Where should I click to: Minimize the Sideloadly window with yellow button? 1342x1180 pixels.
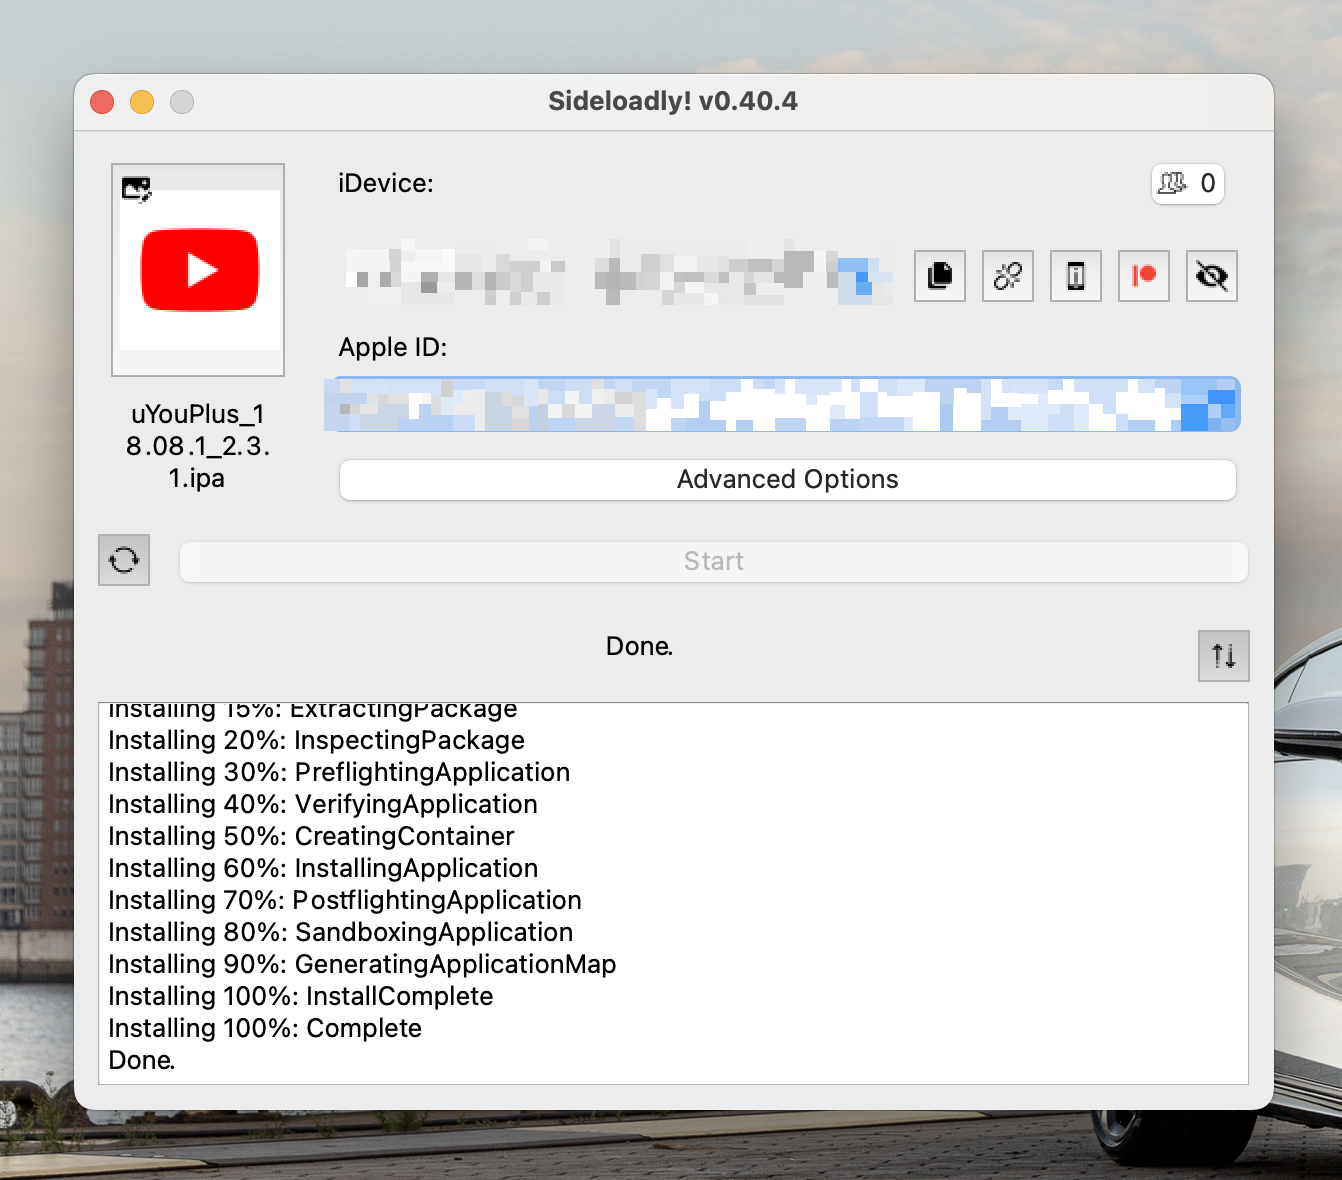(x=142, y=102)
